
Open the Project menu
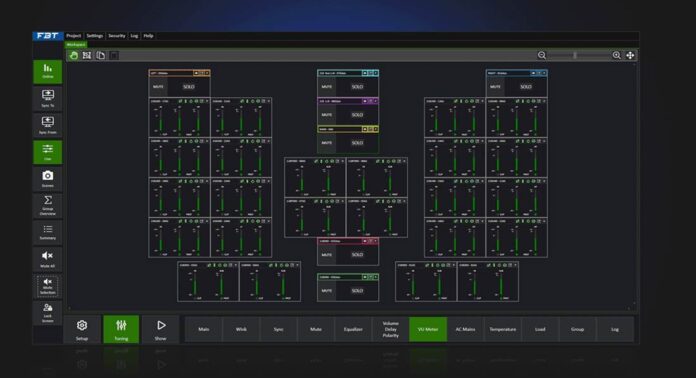74,36
